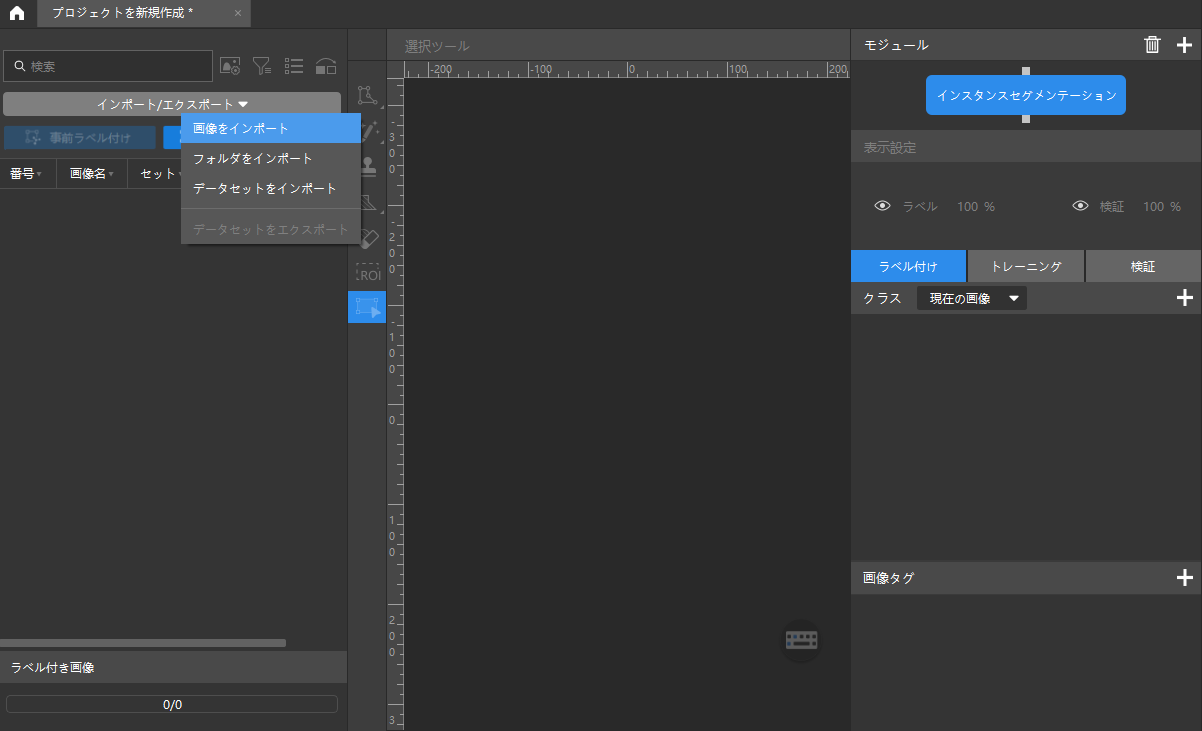Toggle validation (検証) visibility eye icon
The height and width of the screenshot is (731, 1202).
coord(1080,206)
